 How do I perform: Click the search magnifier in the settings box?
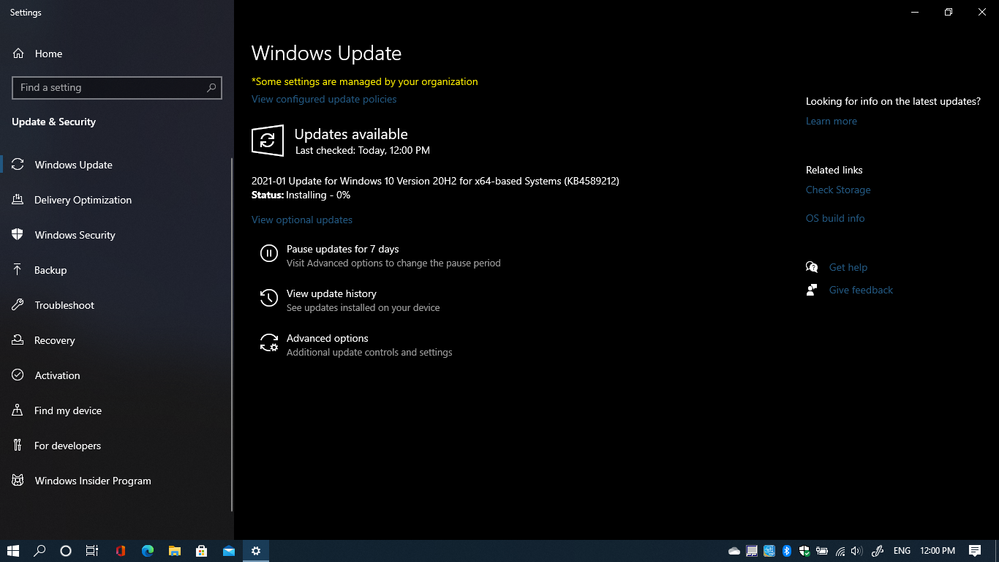pos(212,87)
